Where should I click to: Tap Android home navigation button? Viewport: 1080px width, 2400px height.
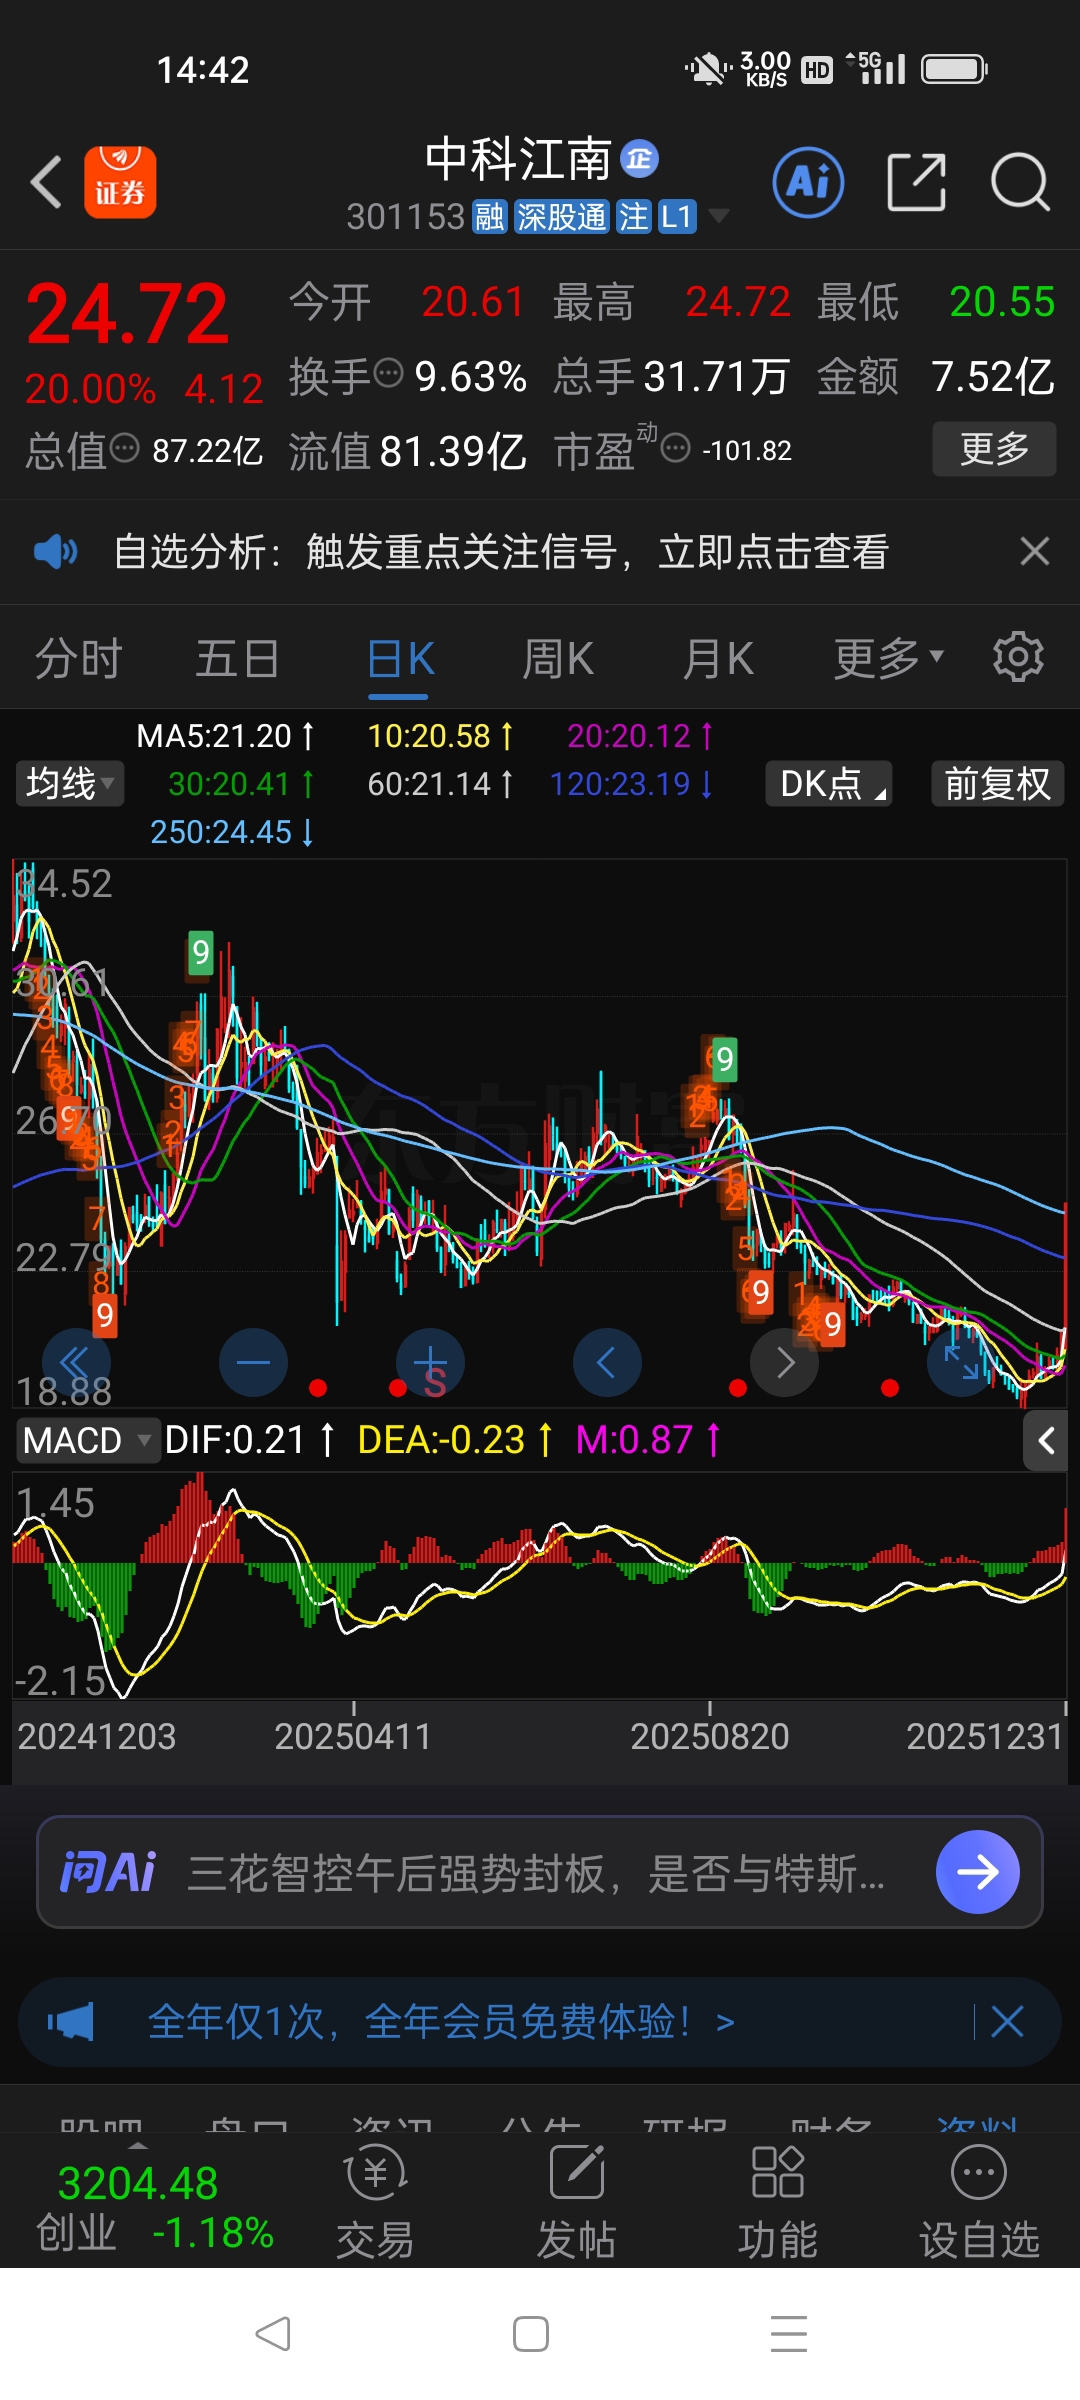[x=530, y=2334]
